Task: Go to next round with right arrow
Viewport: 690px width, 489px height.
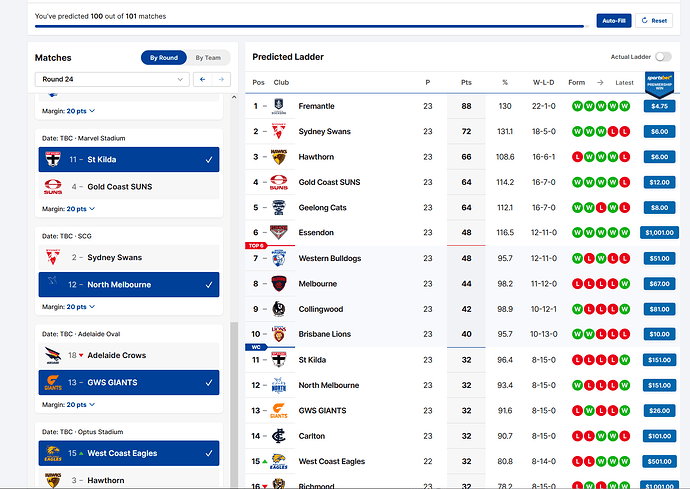Action: pyautogui.click(x=221, y=79)
